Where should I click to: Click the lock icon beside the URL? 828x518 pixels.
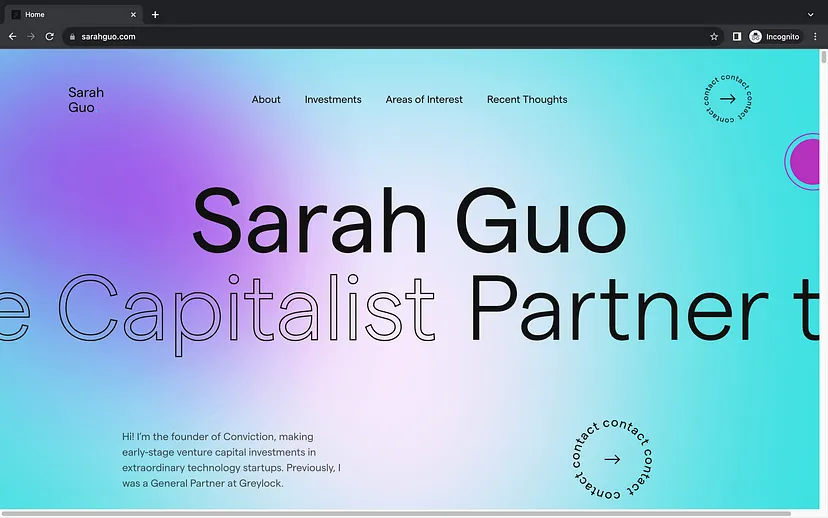point(72,36)
